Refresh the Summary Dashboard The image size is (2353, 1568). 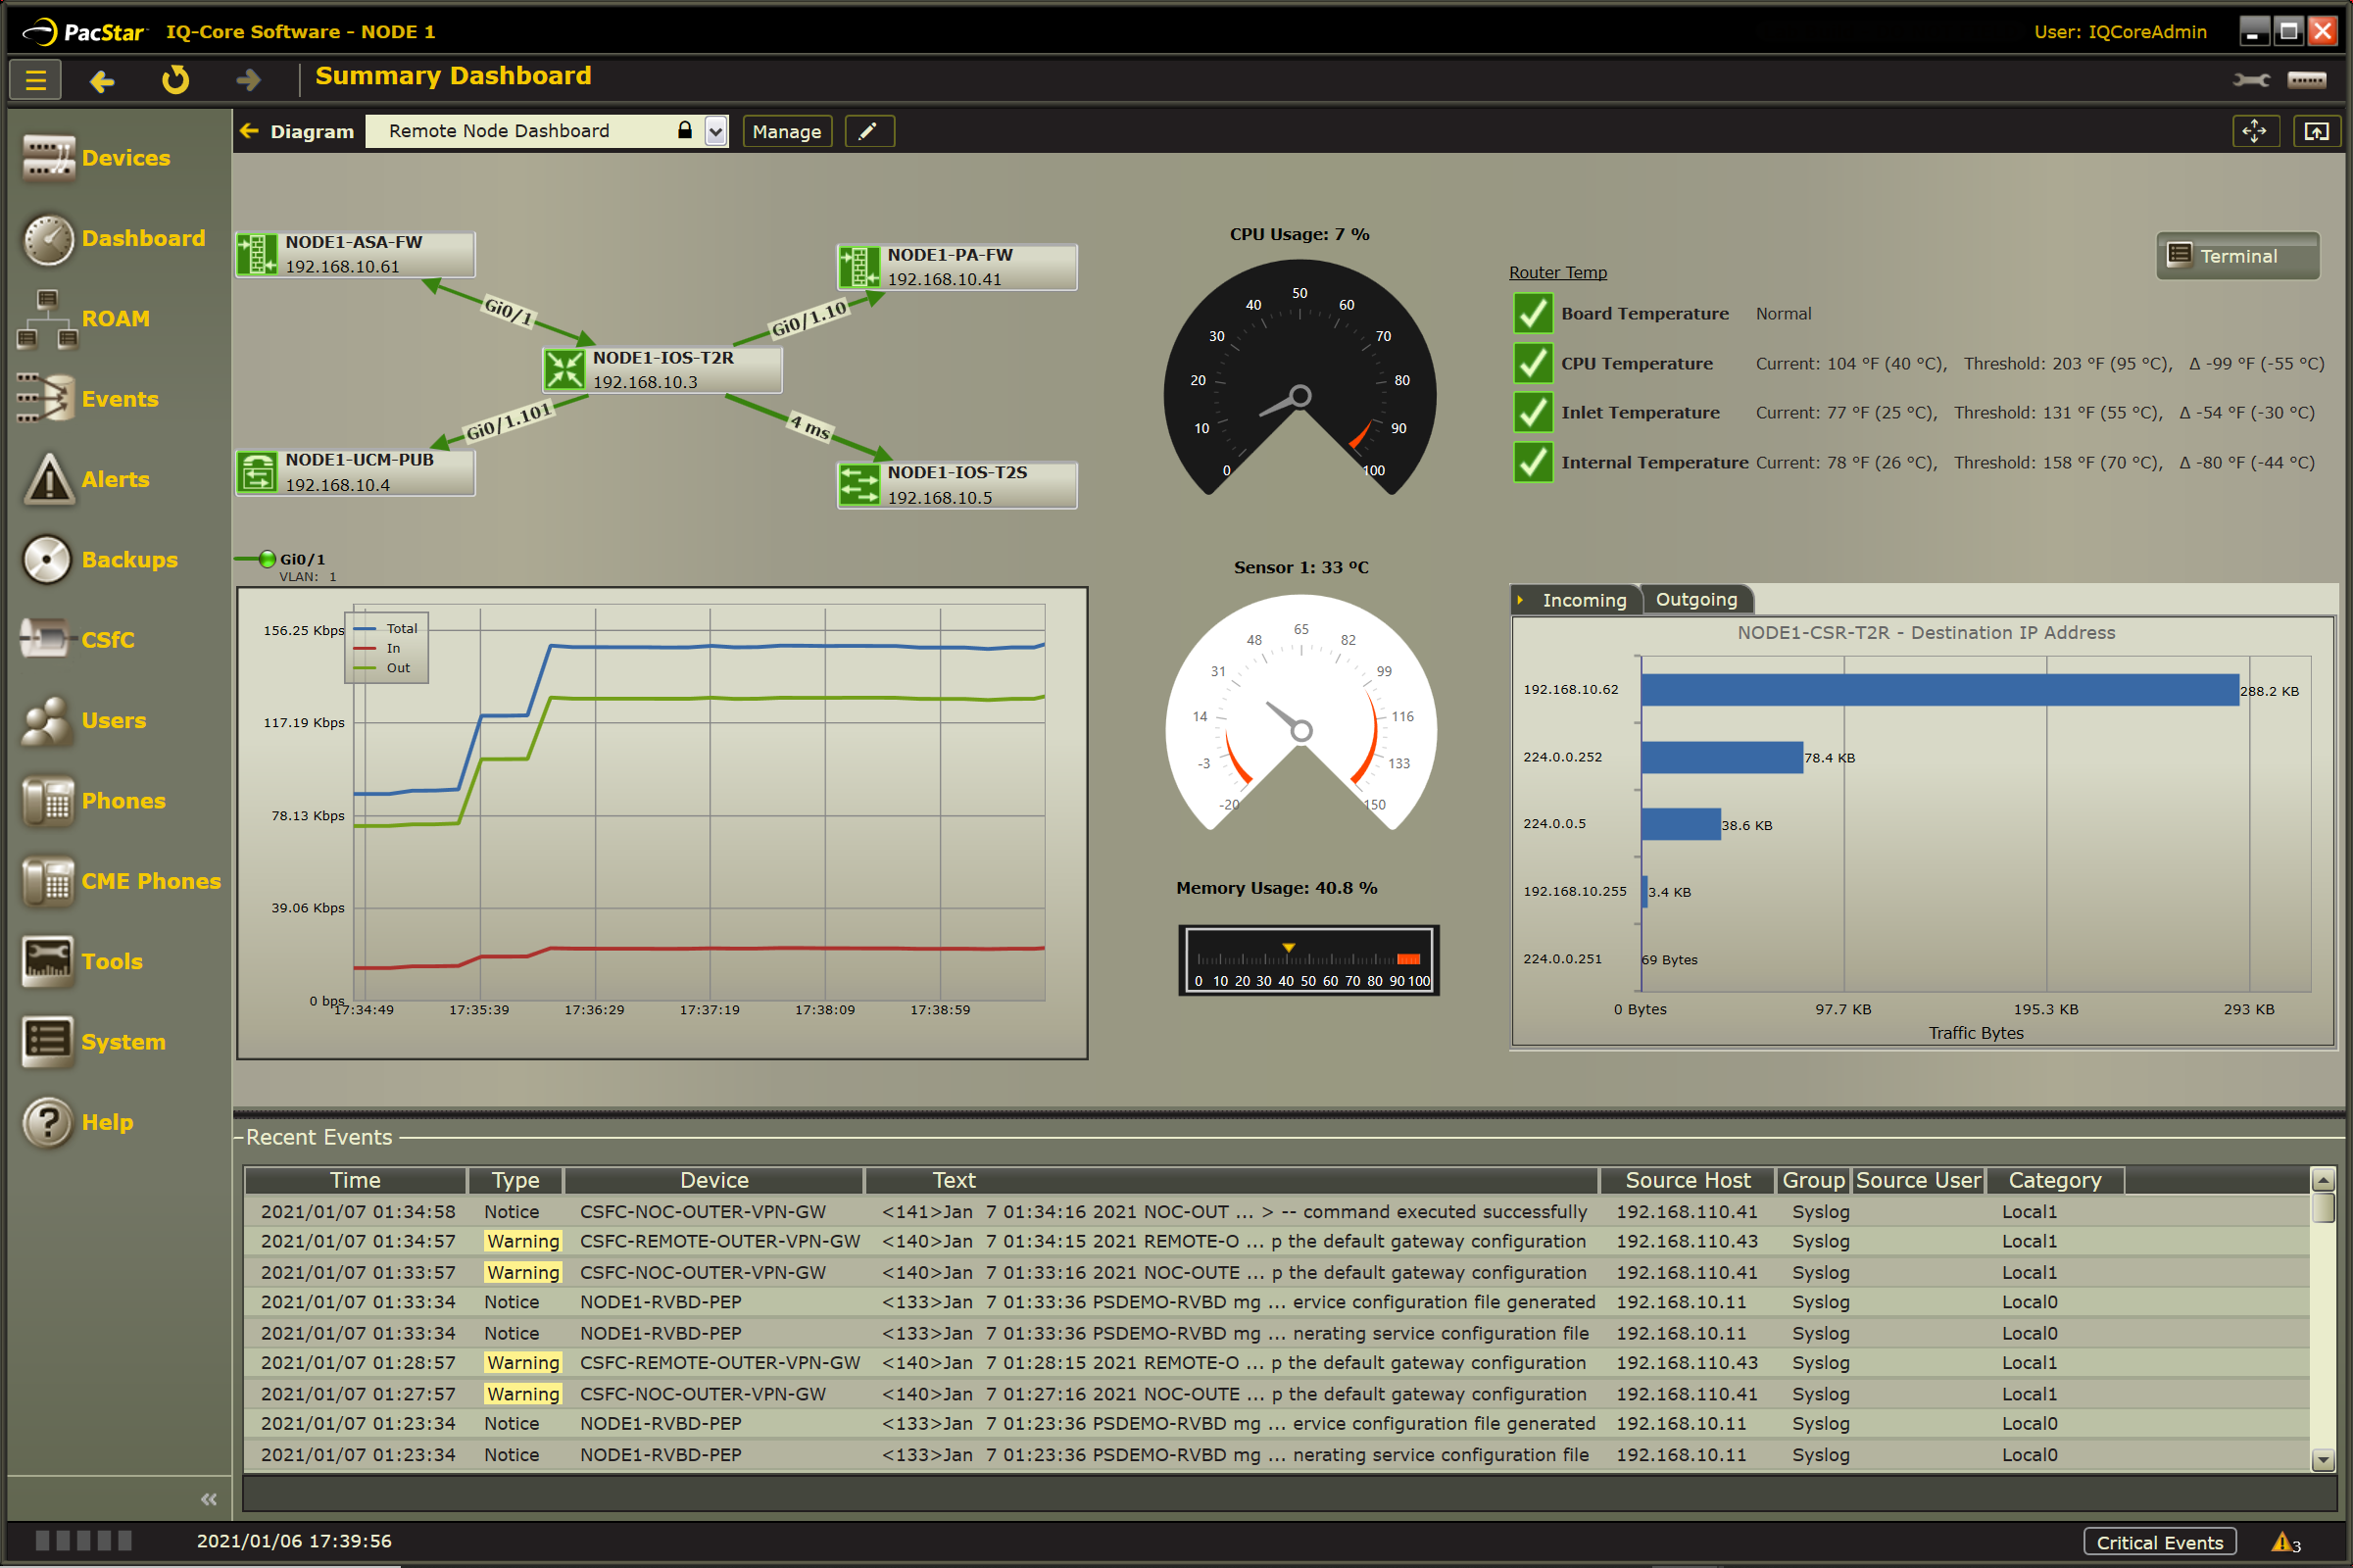click(x=175, y=79)
